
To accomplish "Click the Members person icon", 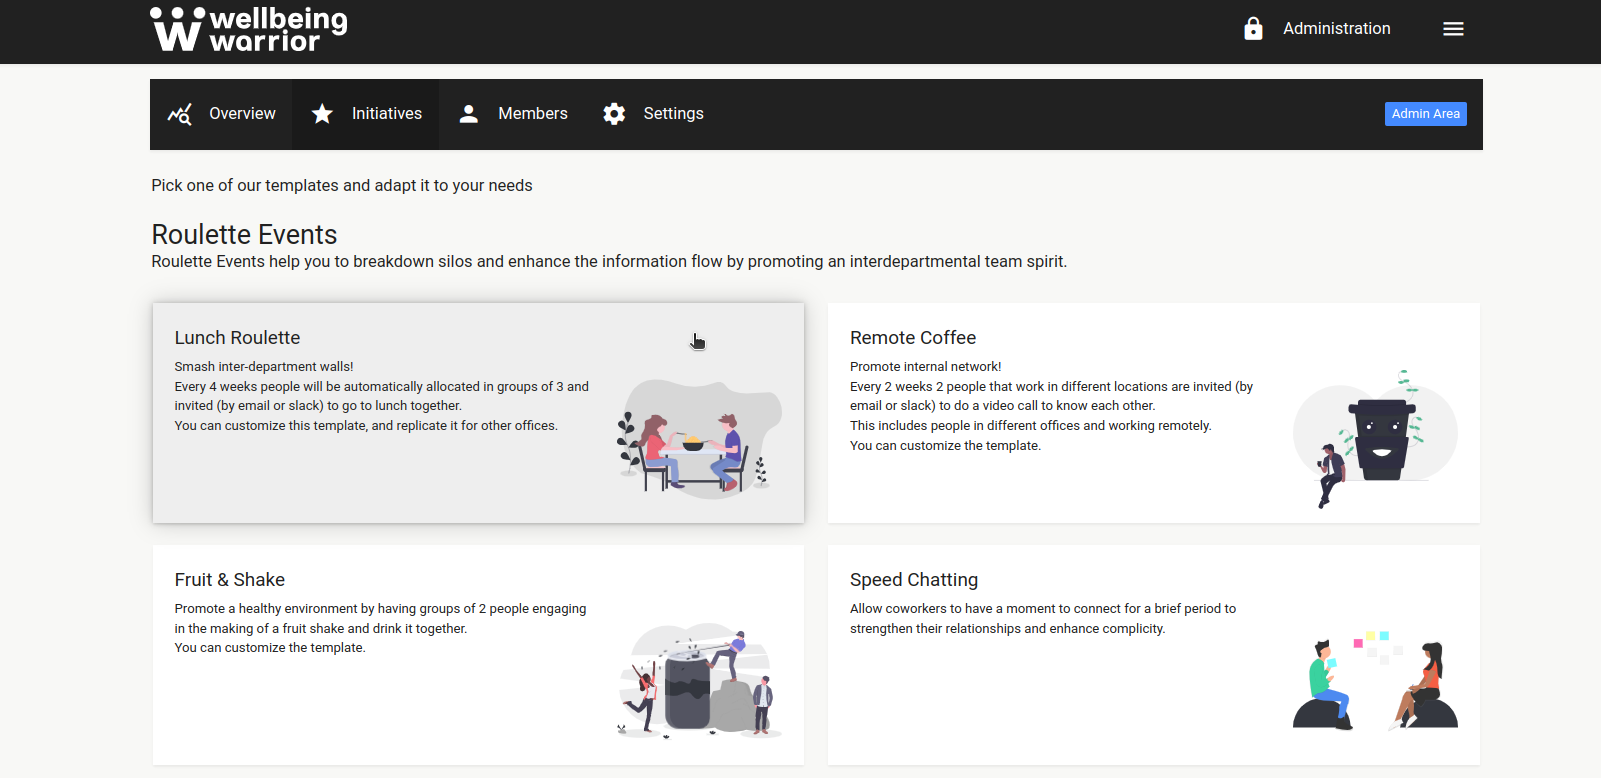I will (468, 114).
